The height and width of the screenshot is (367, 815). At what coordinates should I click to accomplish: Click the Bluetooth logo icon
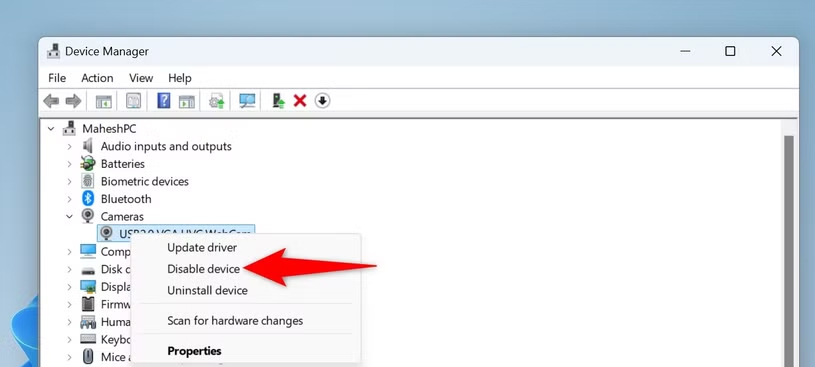click(88, 199)
